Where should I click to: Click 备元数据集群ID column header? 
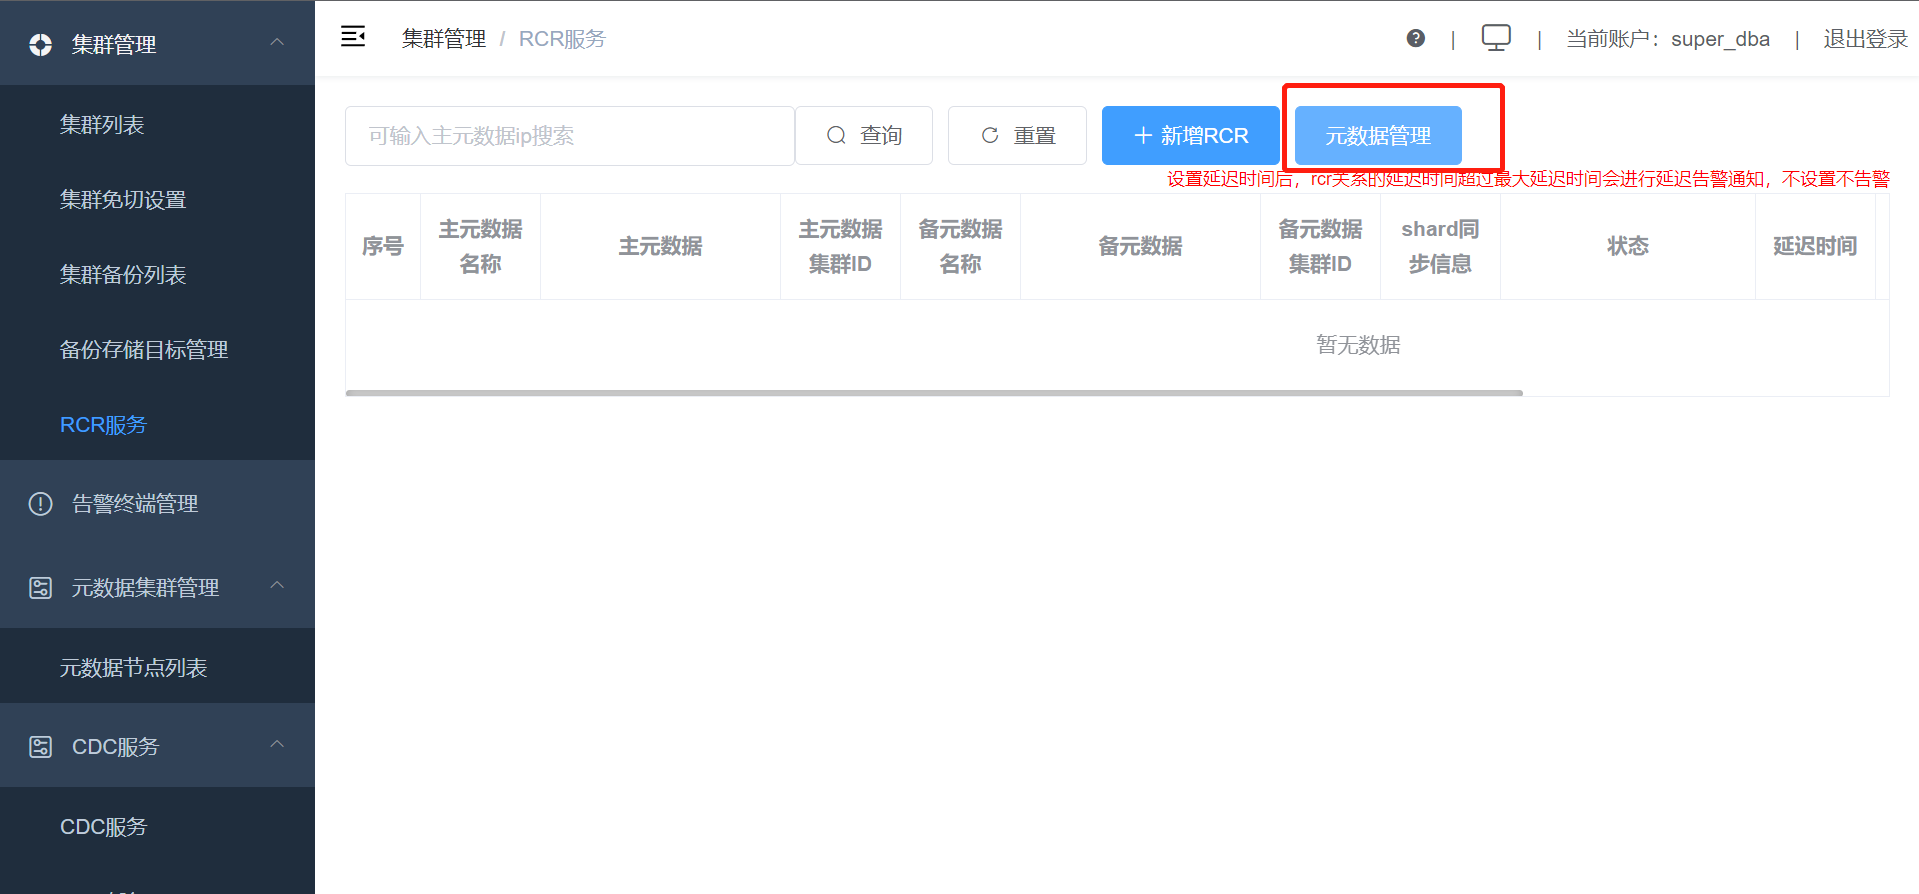(x=1321, y=246)
